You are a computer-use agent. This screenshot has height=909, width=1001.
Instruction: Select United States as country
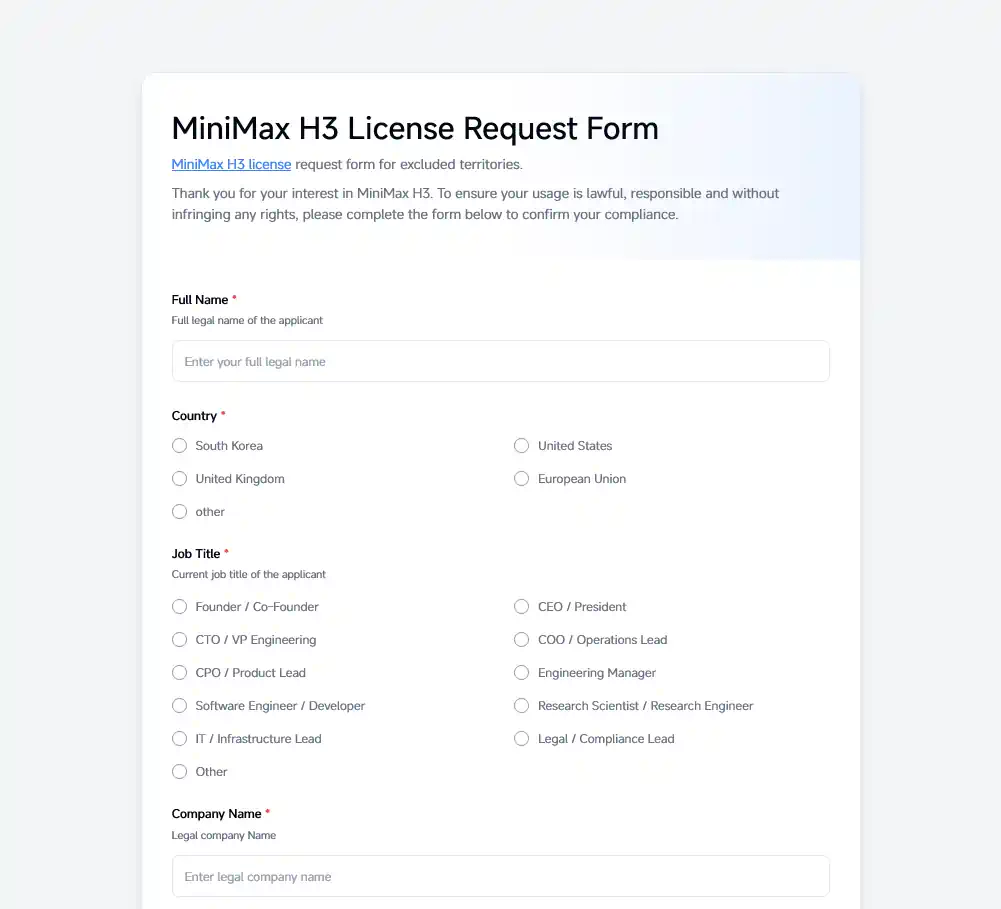click(522, 446)
